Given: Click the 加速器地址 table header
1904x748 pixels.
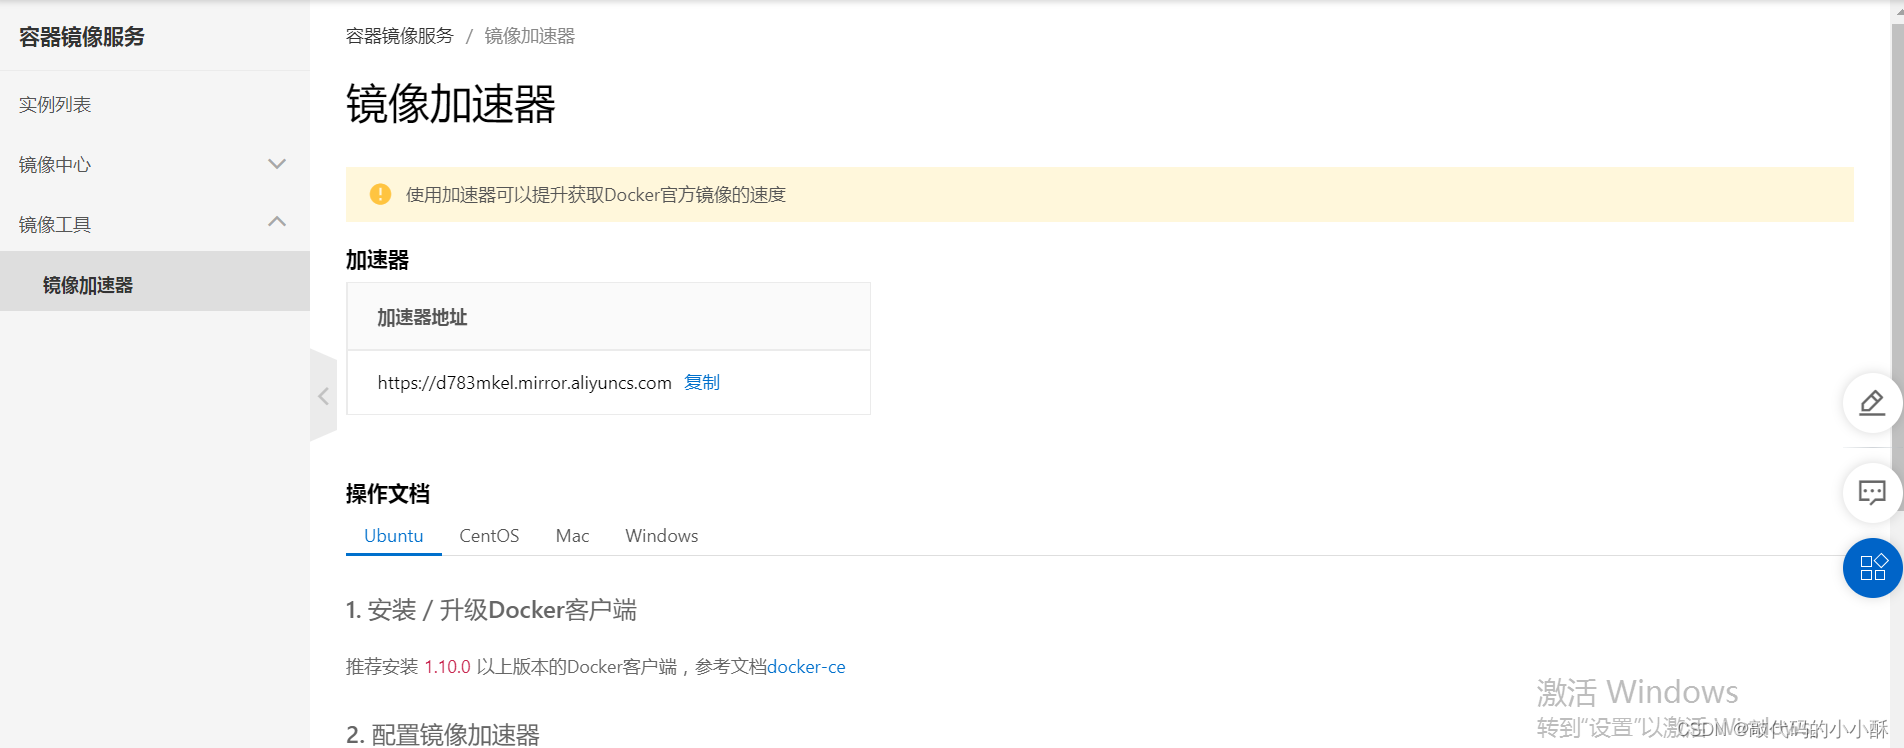Looking at the screenshot, I should pos(422,317).
